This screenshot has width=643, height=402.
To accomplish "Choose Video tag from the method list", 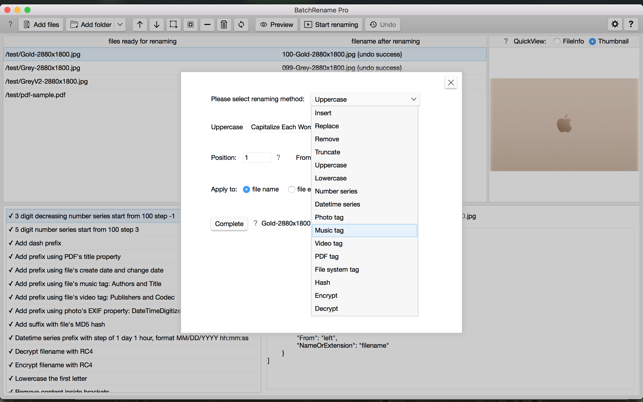I will click(x=365, y=244).
